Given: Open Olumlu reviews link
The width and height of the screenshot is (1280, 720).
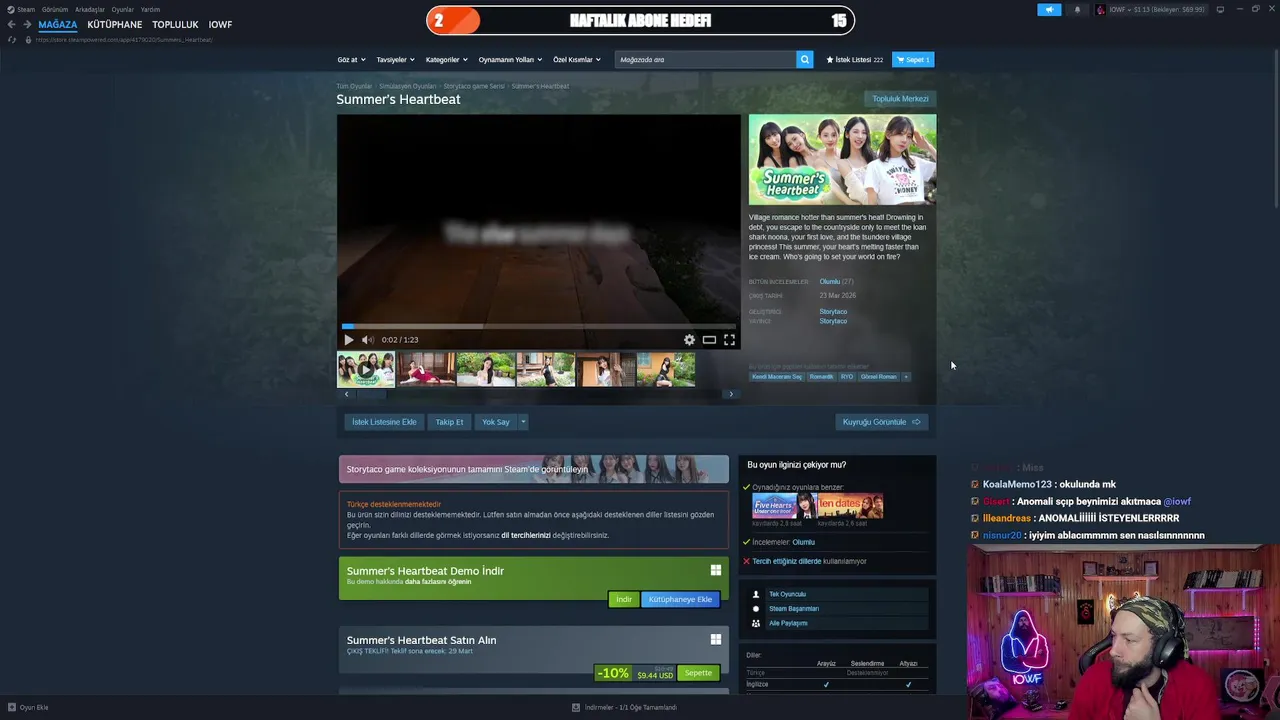Looking at the screenshot, I should [x=829, y=281].
